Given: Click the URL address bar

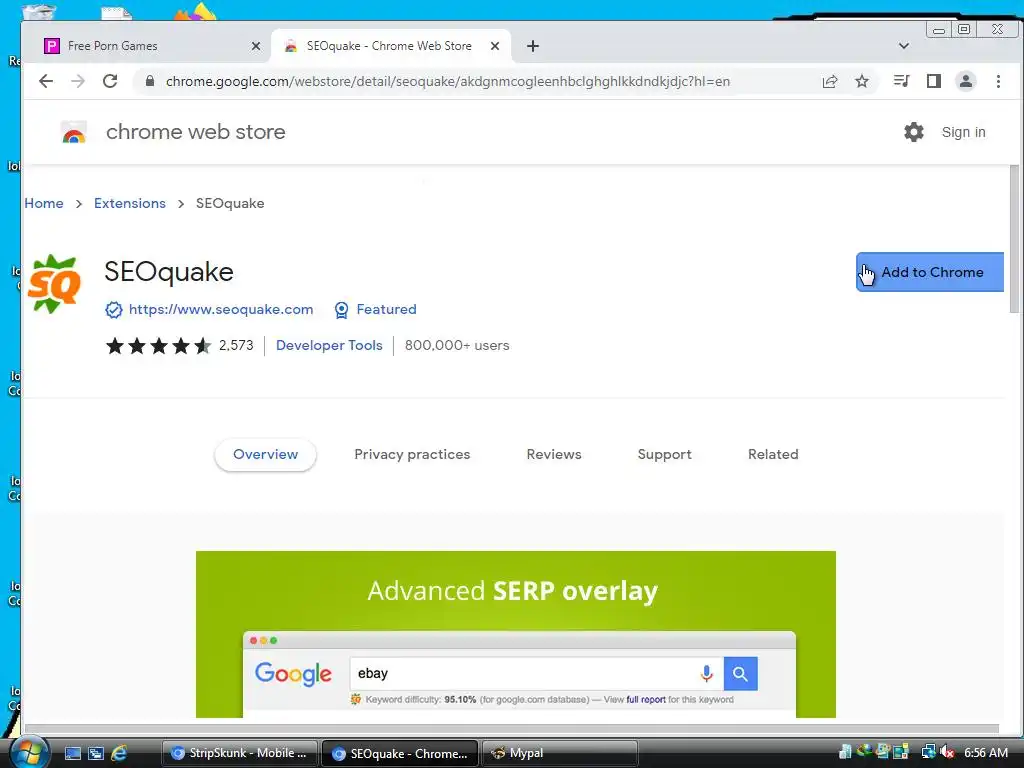Looking at the screenshot, I should coord(447,81).
